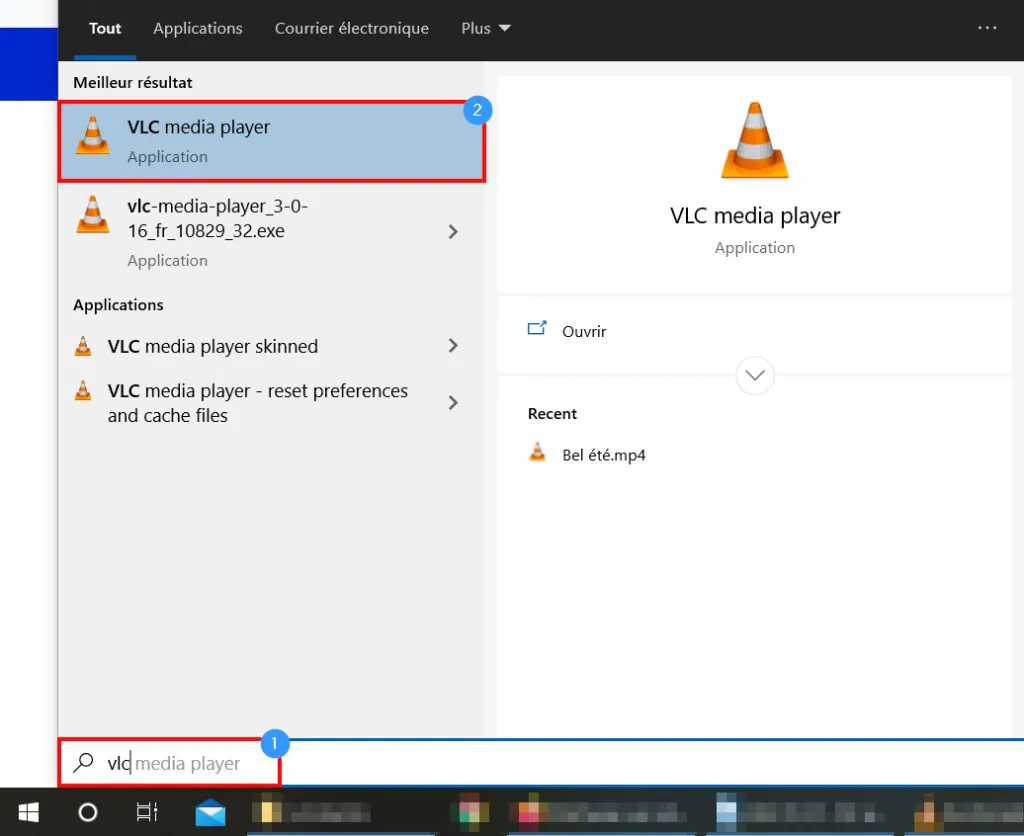Expand options for the vlc .exe installer
This screenshot has height=836, width=1024.
pos(453,232)
